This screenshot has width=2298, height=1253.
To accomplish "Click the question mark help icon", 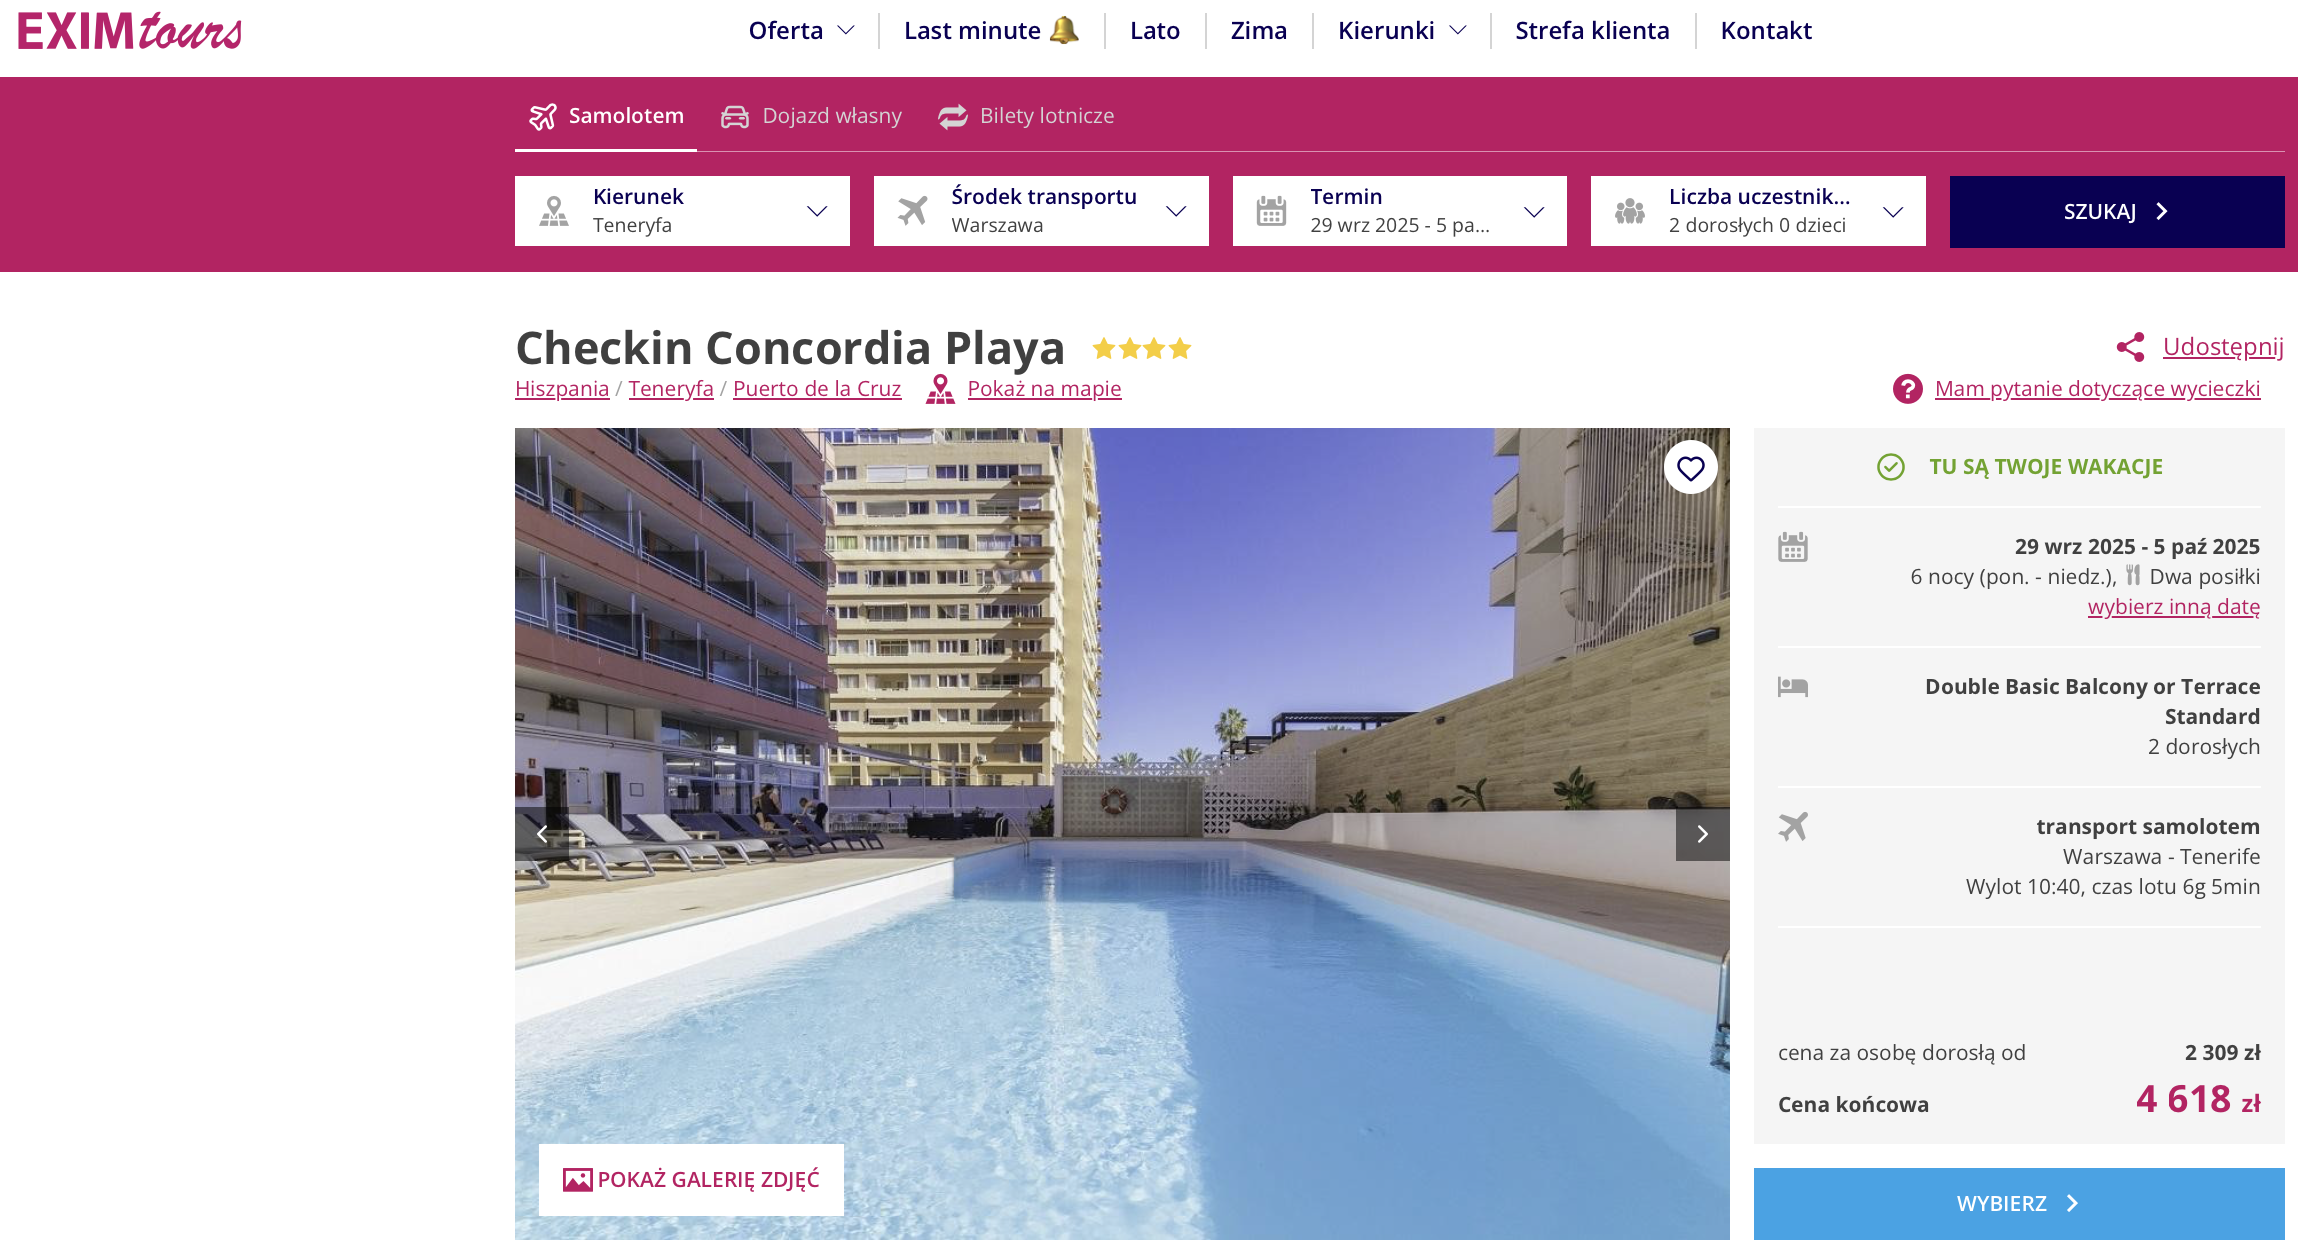I will click(x=1907, y=389).
